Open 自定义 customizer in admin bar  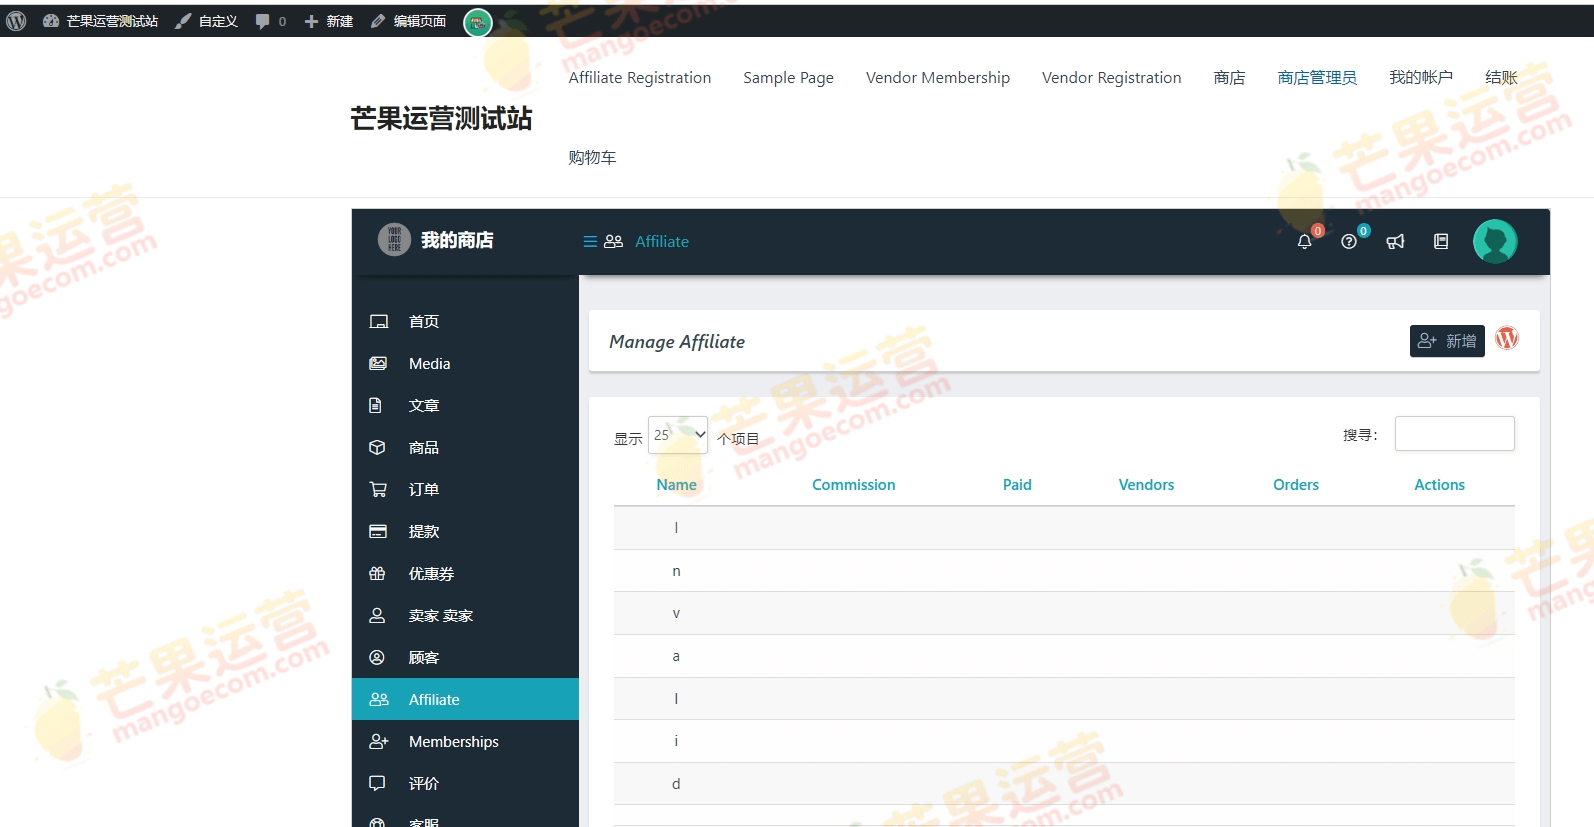coord(207,21)
